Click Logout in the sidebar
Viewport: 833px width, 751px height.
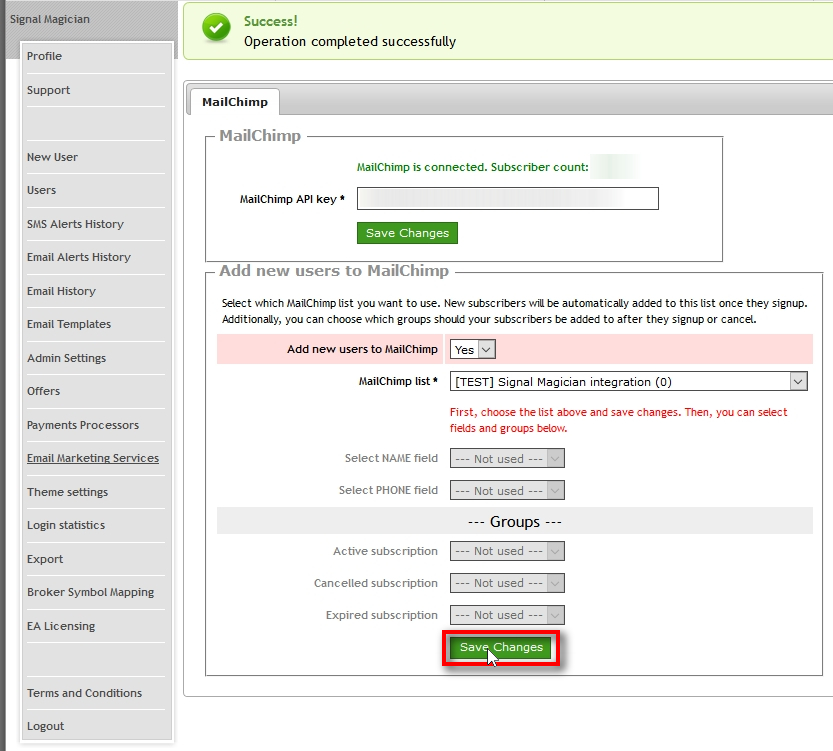click(x=45, y=726)
